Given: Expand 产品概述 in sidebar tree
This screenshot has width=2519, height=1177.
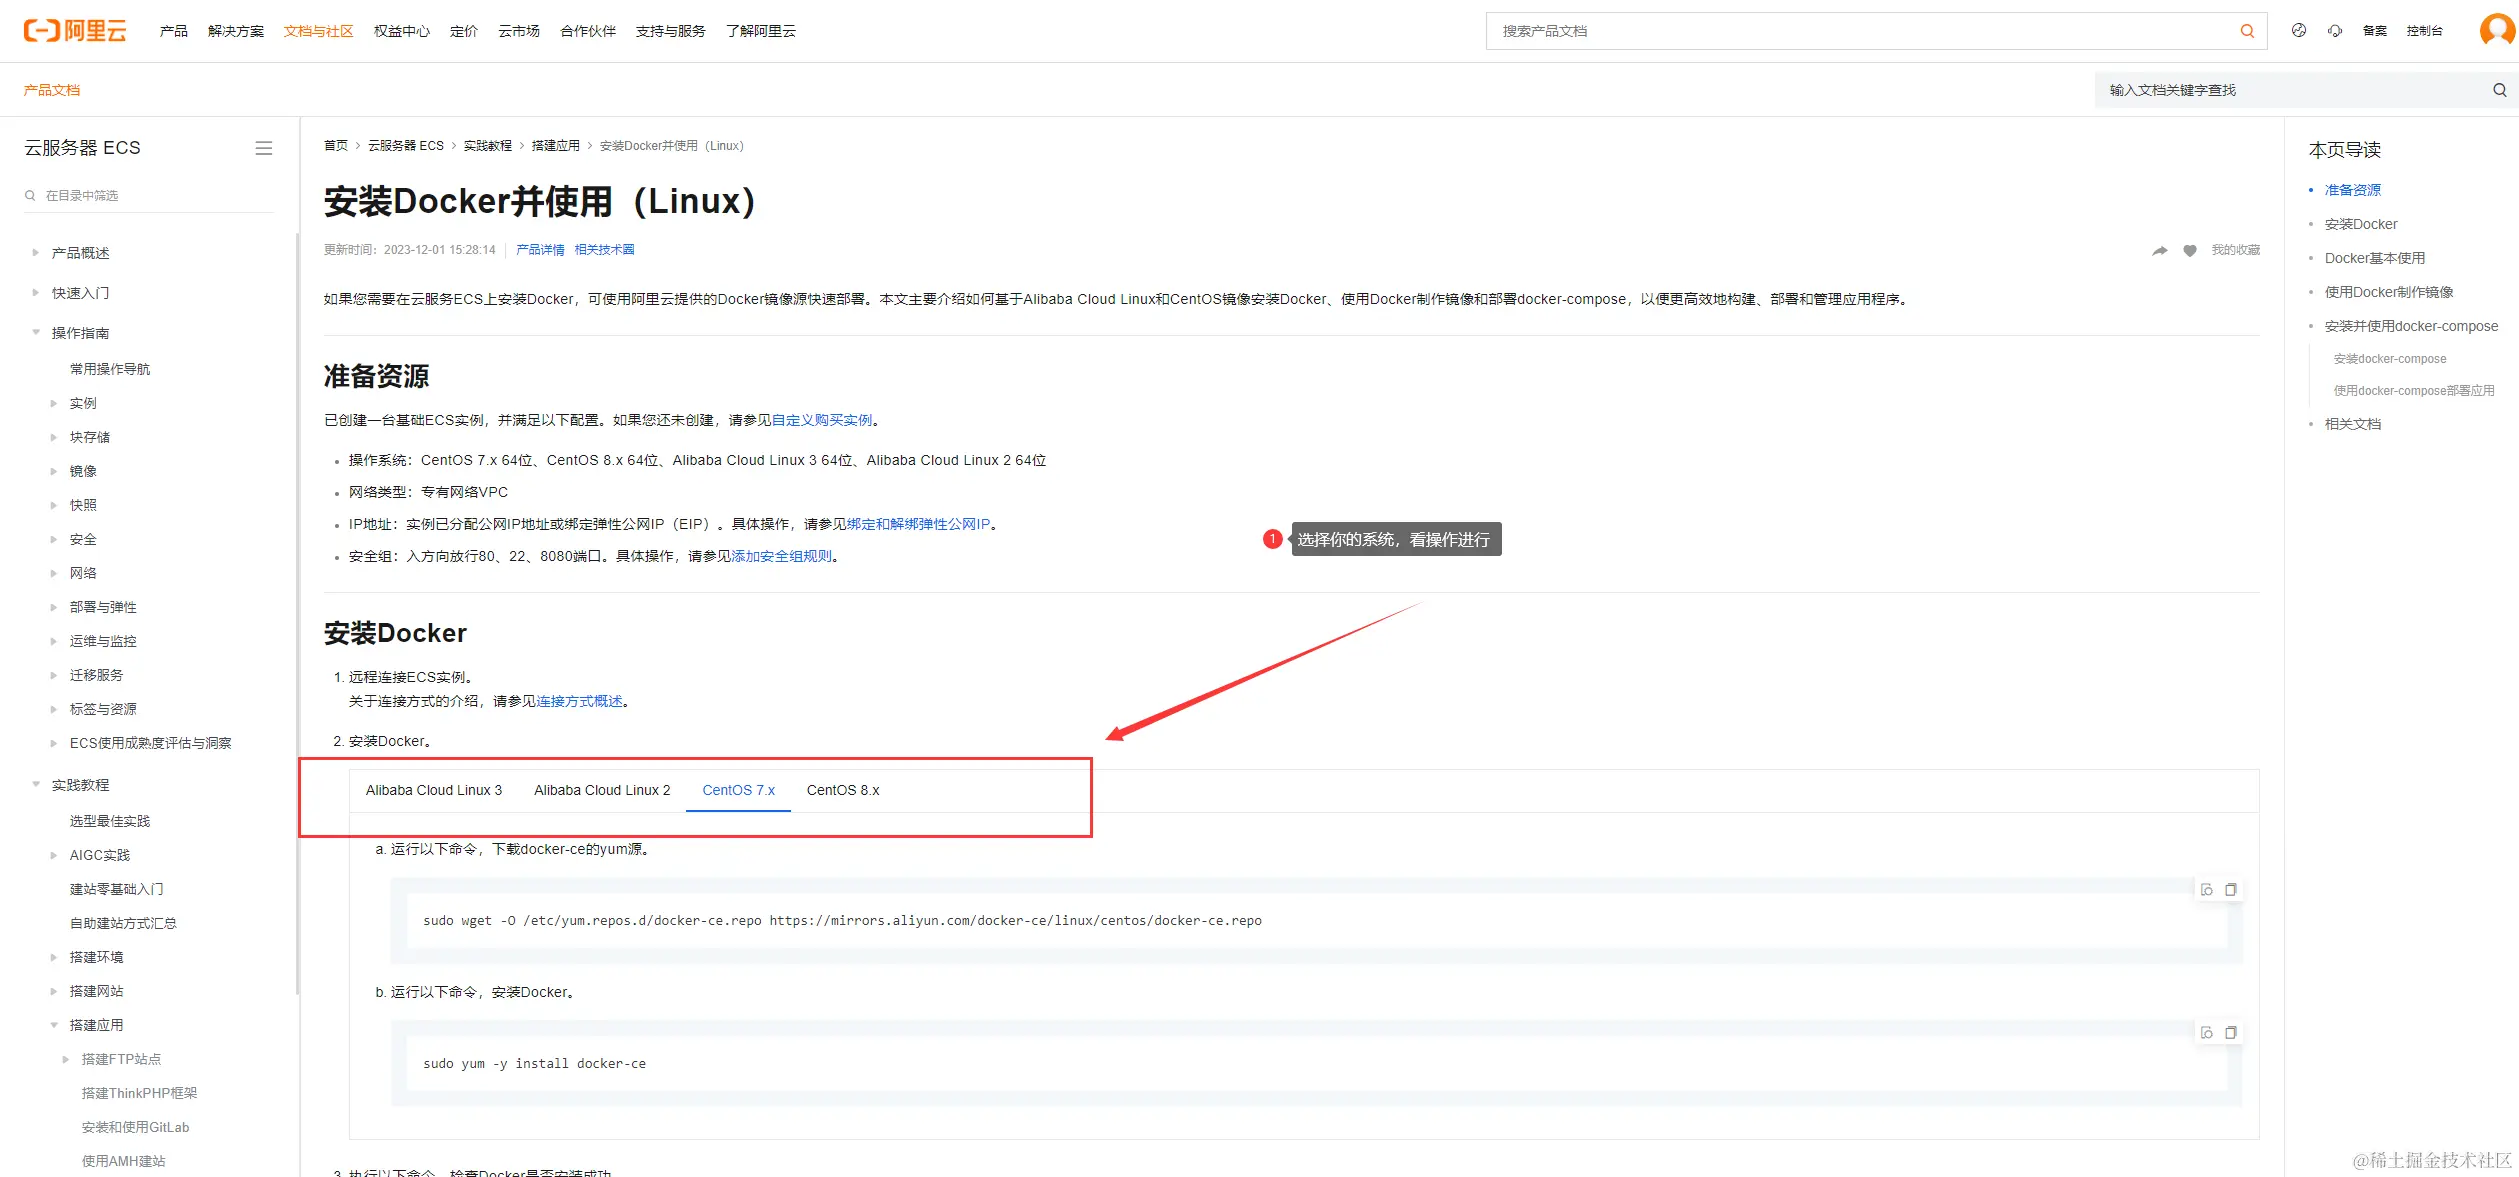Looking at the screenshot, I should tap(36, 253).
